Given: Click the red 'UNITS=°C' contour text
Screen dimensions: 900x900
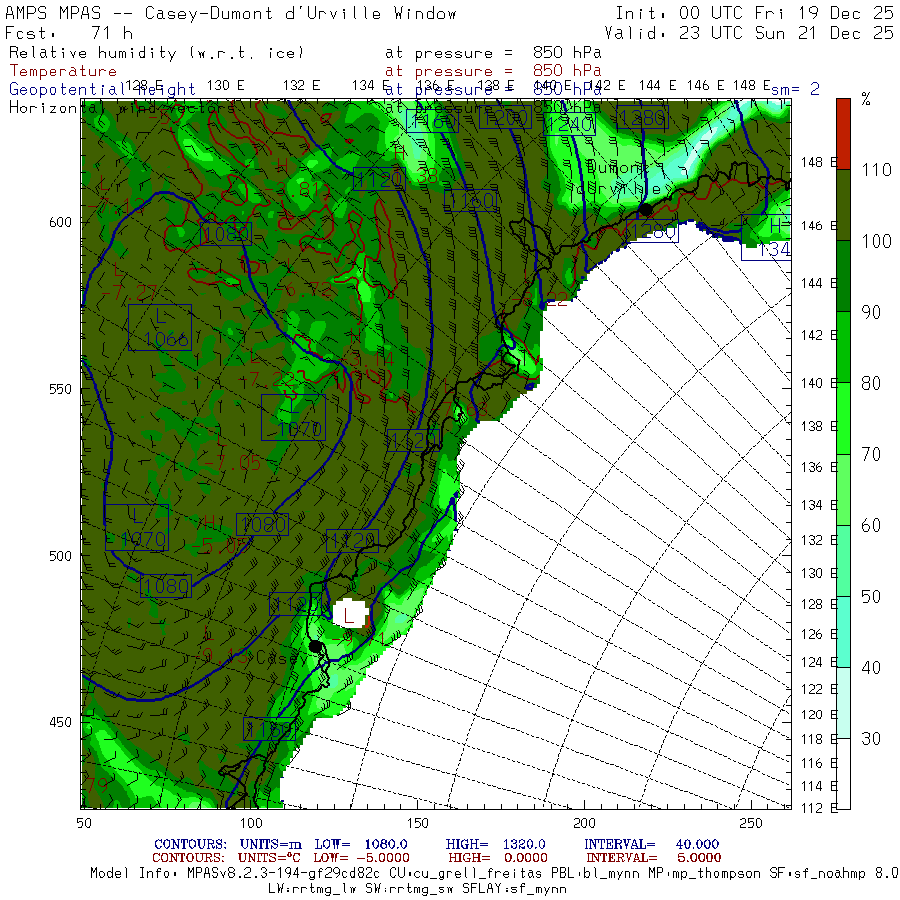Looking at the screenshot, I should click(x=270, y=858).
